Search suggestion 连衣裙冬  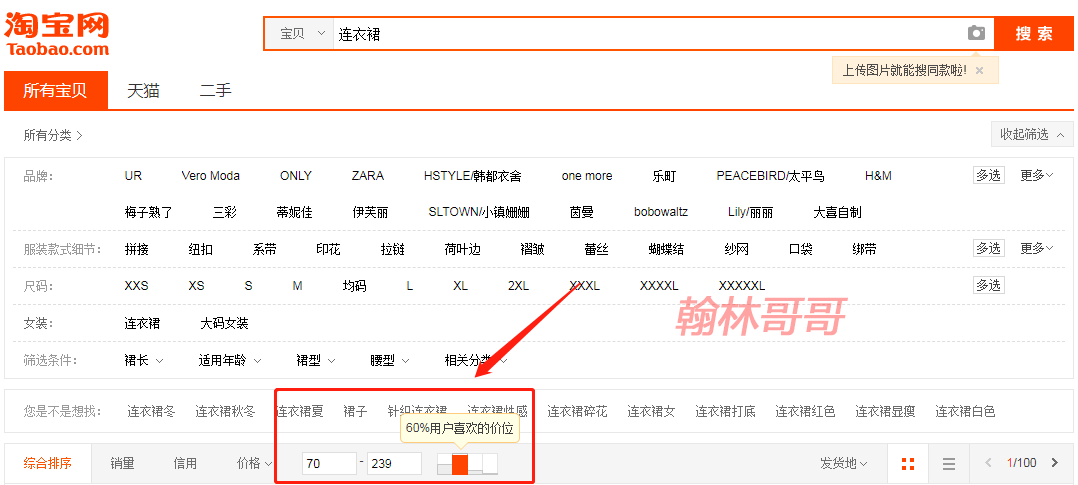tap(151, 411)
